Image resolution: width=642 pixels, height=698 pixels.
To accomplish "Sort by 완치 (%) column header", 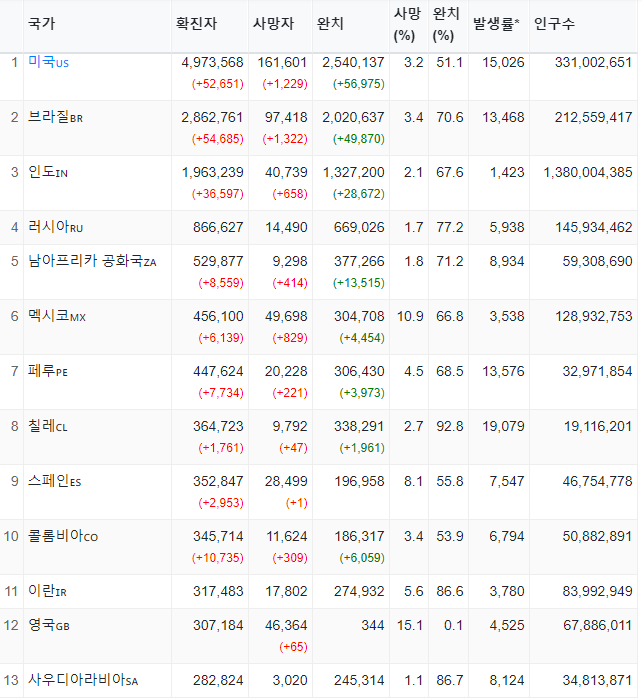I will (x=446, y=24).
